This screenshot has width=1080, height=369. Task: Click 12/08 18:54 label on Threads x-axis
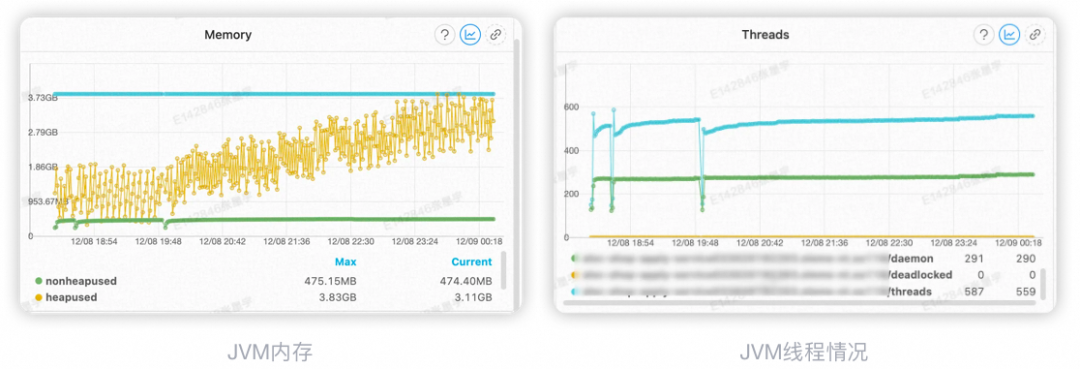630,243
